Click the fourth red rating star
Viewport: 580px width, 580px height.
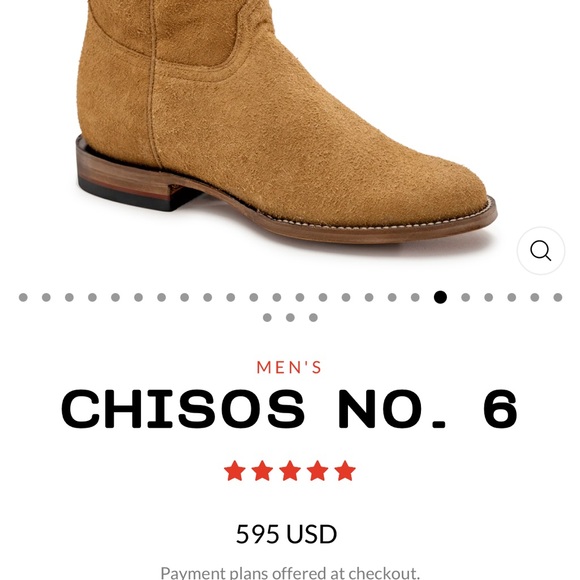point(317,471)
